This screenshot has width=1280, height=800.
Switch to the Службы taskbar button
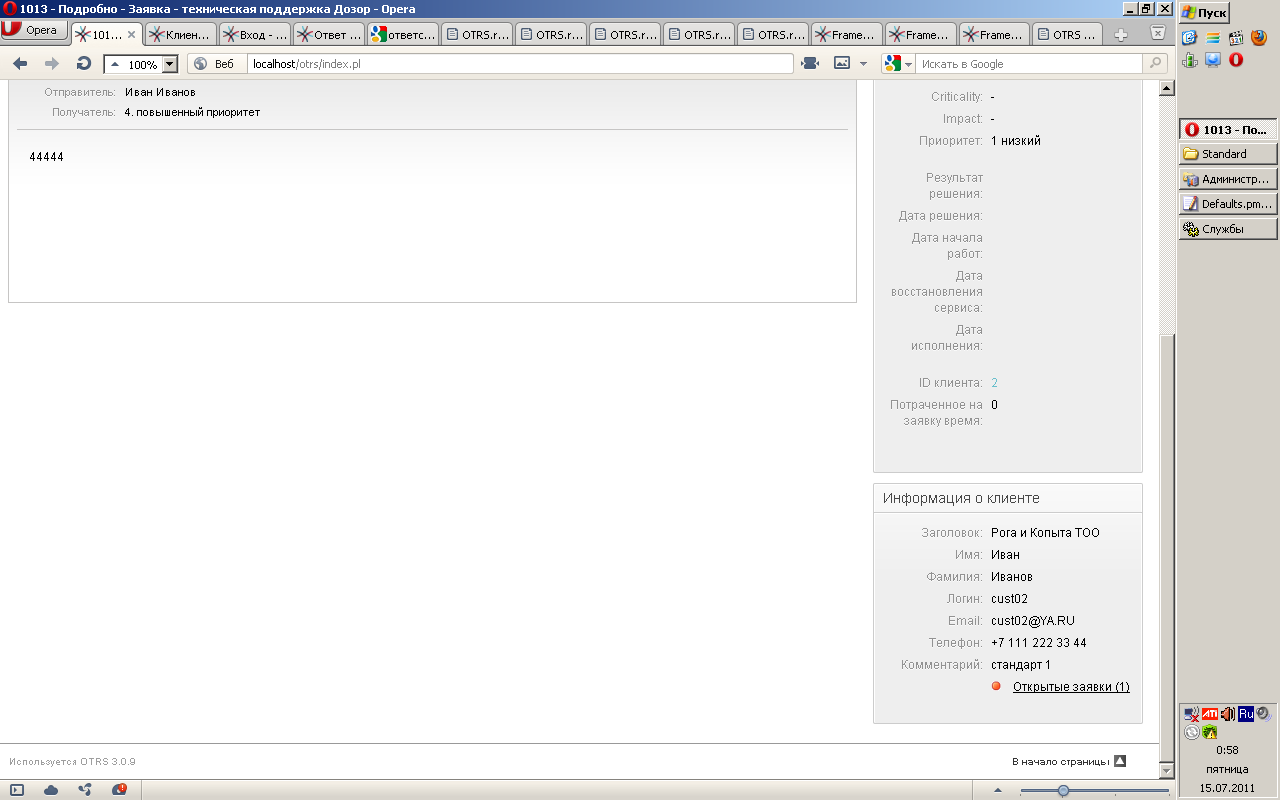[x=1228, y=229]
